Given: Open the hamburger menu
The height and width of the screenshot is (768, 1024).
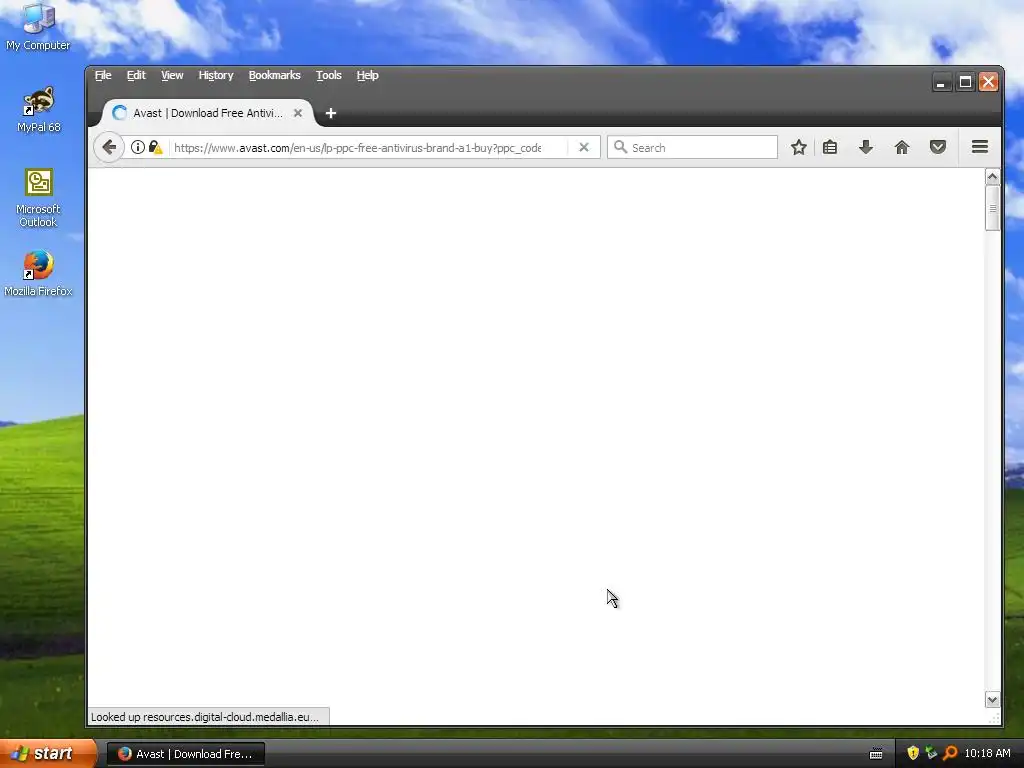Looking at the screenshot, I should point(980,148).
